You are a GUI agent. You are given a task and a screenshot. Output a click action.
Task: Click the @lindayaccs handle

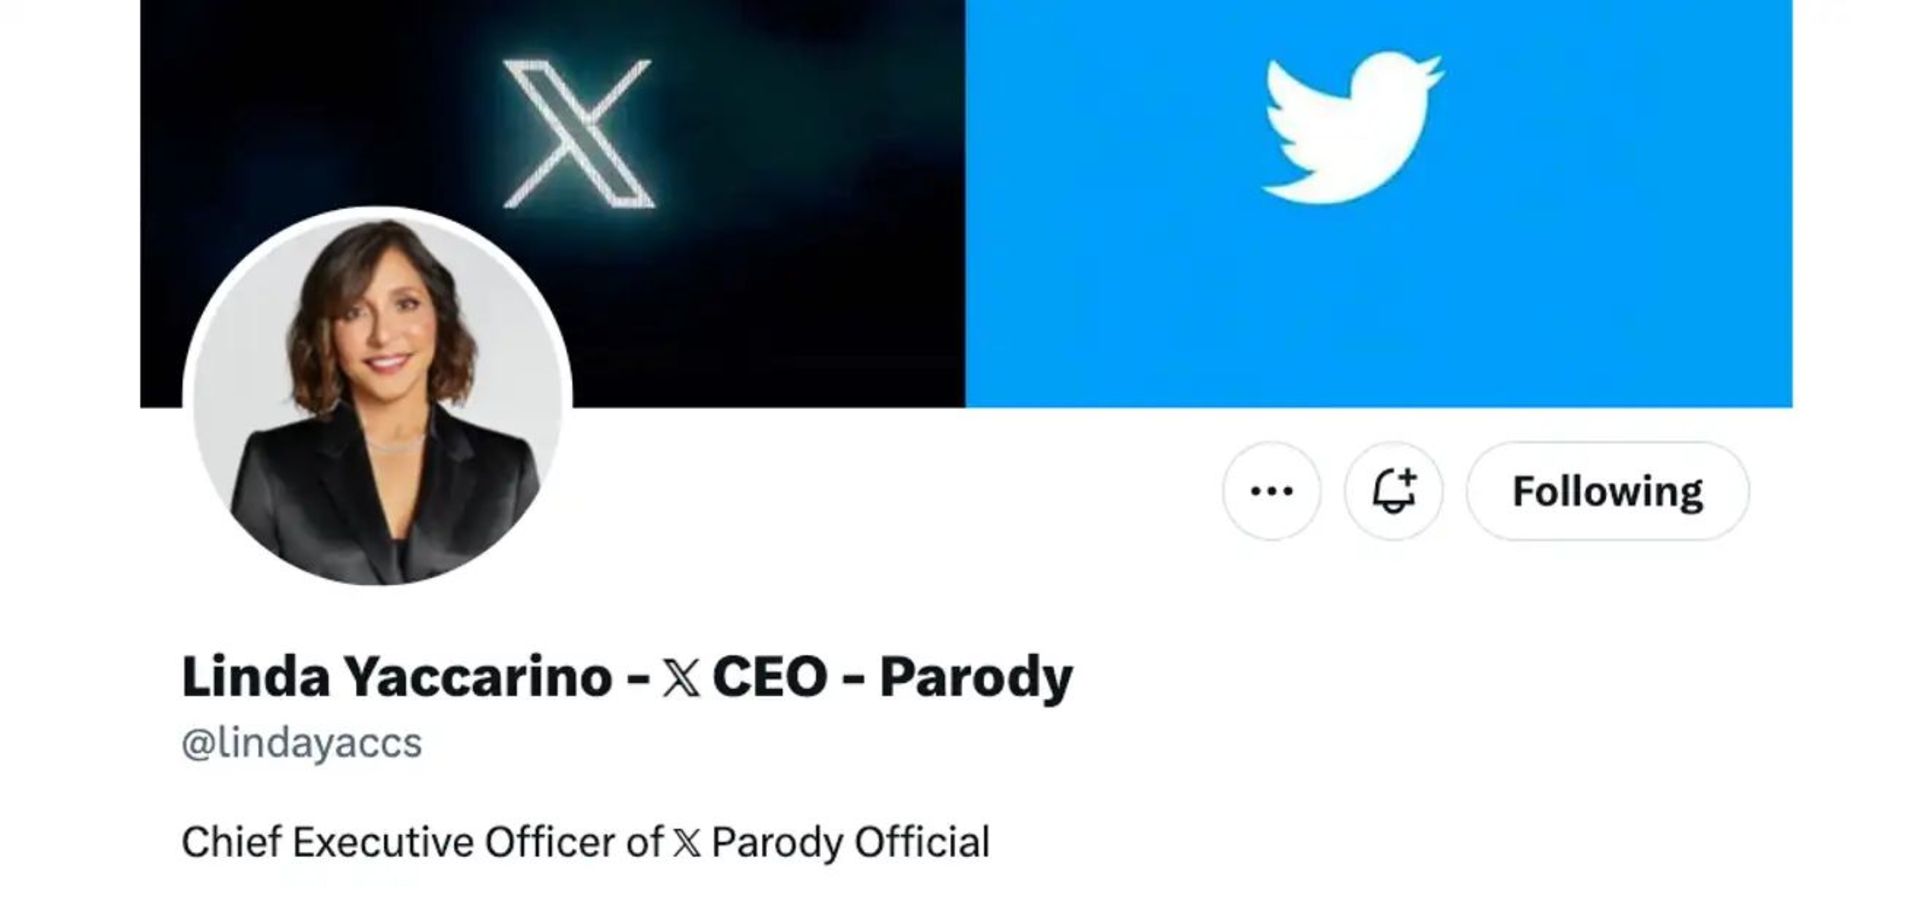(302, 743)
